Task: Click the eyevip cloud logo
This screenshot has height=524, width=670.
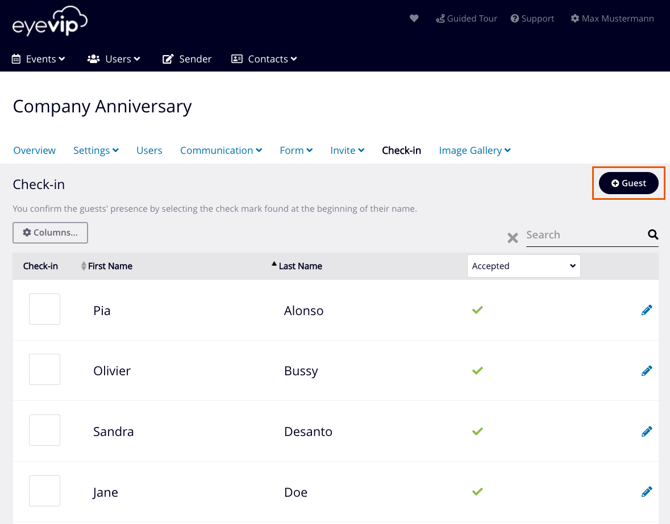Action: (x=49, y=21)
